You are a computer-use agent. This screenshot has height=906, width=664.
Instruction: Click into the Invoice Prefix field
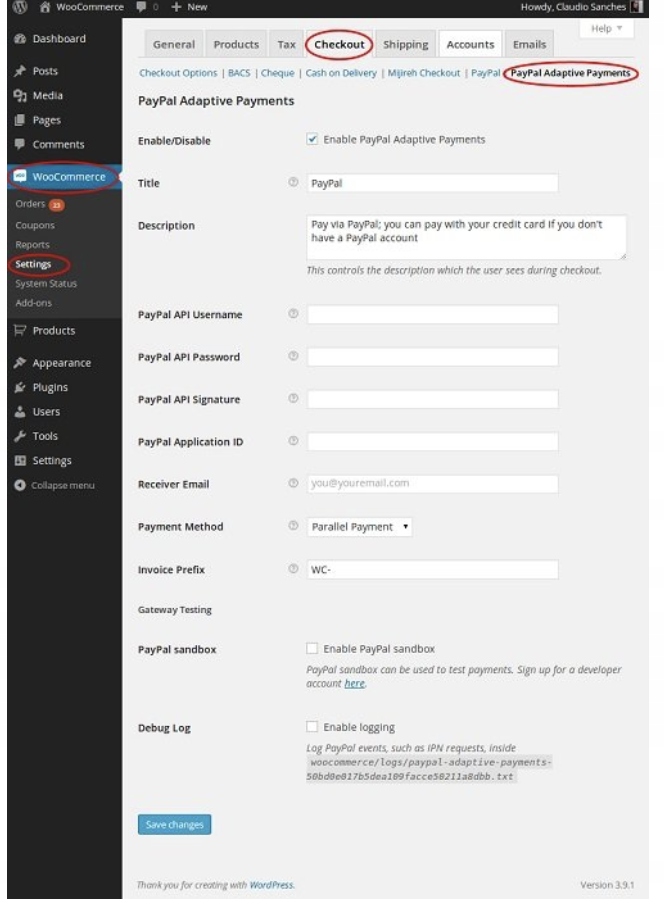(432, 569)
